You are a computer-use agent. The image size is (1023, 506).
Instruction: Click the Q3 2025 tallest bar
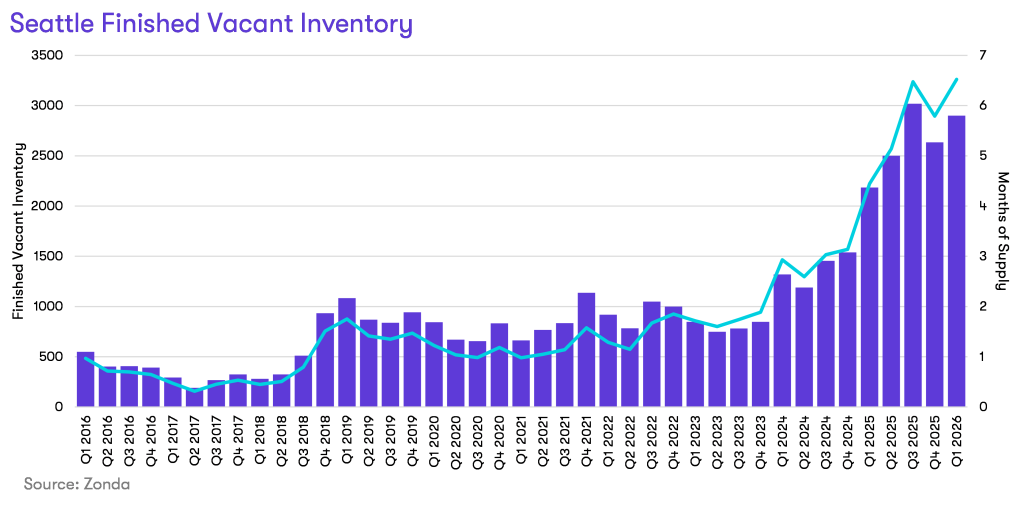tap(913, 255)
